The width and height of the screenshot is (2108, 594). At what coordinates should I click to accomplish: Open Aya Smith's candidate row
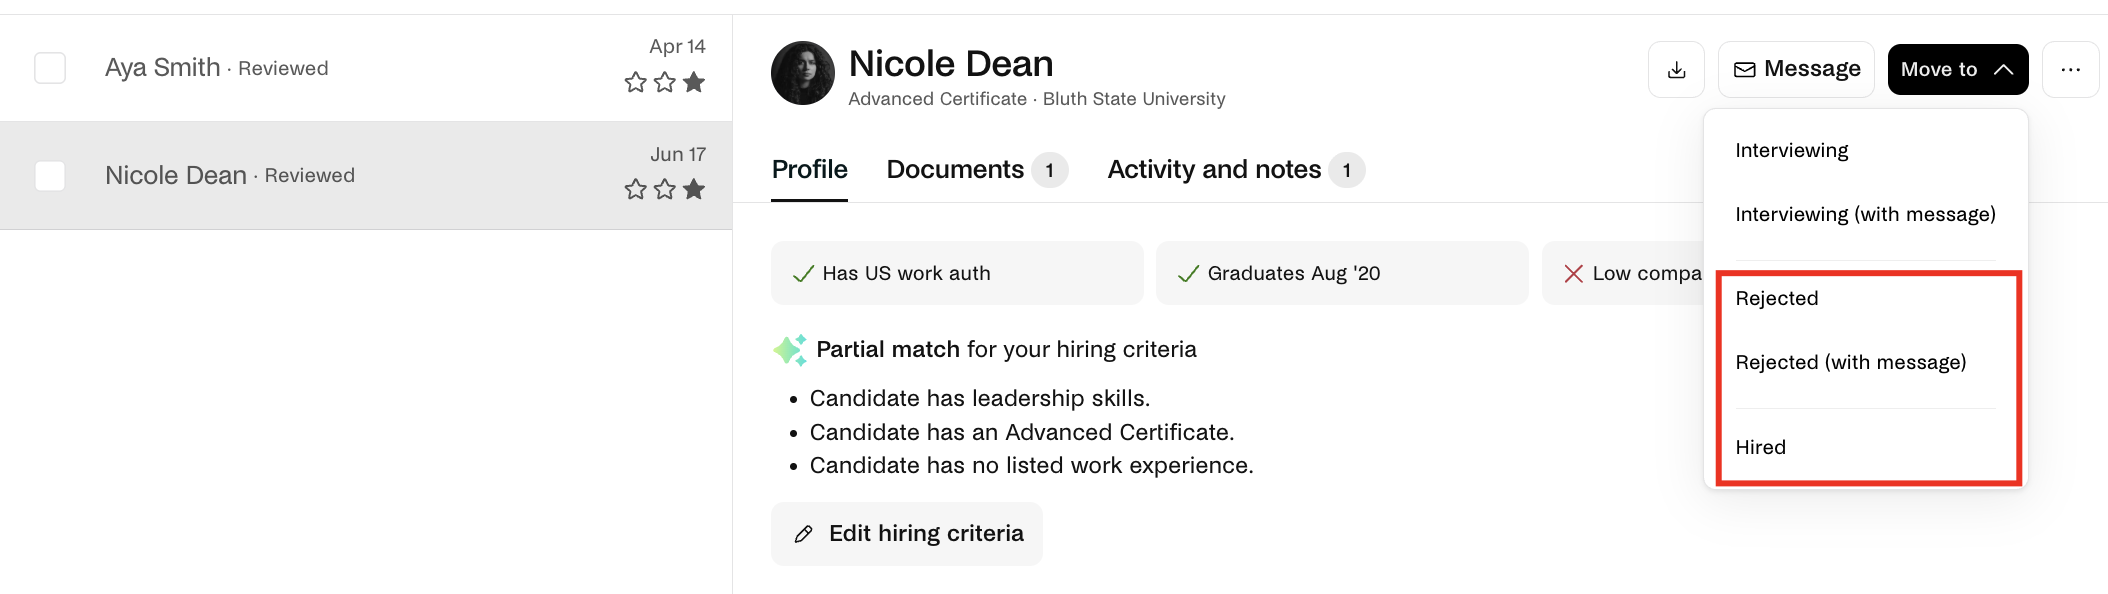click(x=366, y=68)
